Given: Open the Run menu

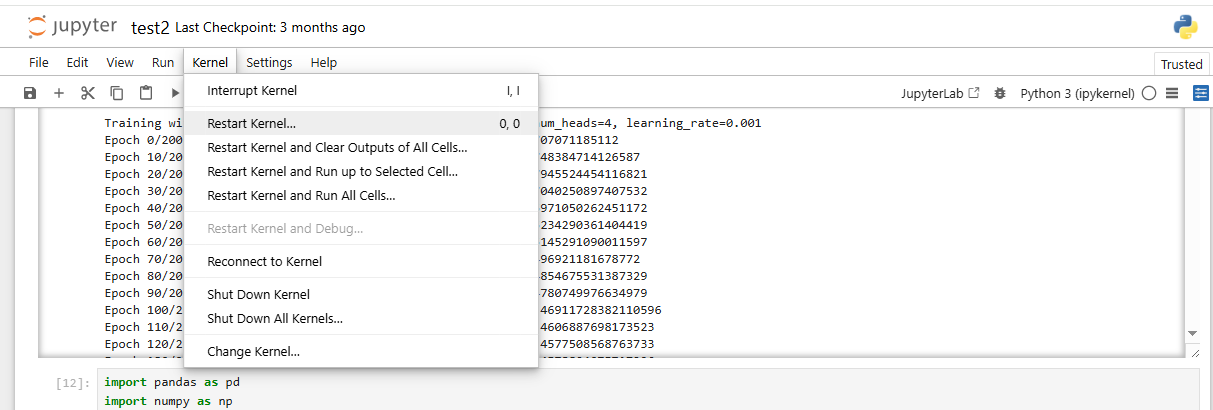Looking at the screenshot, I should pos(163,62).
